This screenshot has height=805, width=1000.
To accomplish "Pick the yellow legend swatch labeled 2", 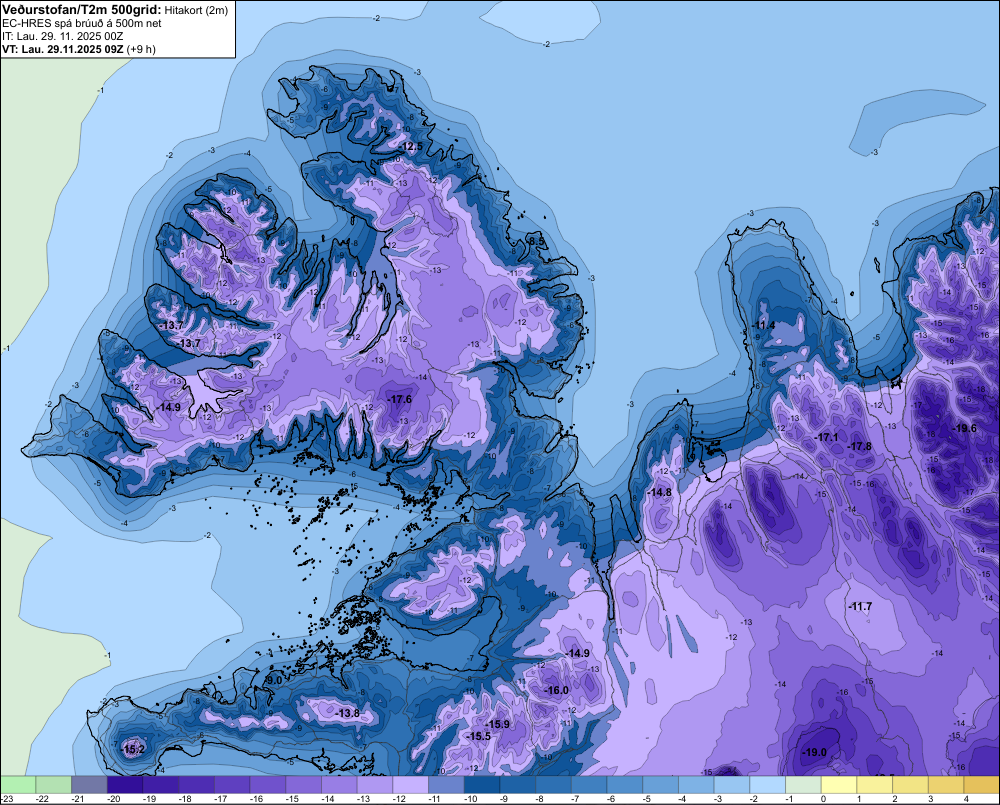I will point(911,784).
